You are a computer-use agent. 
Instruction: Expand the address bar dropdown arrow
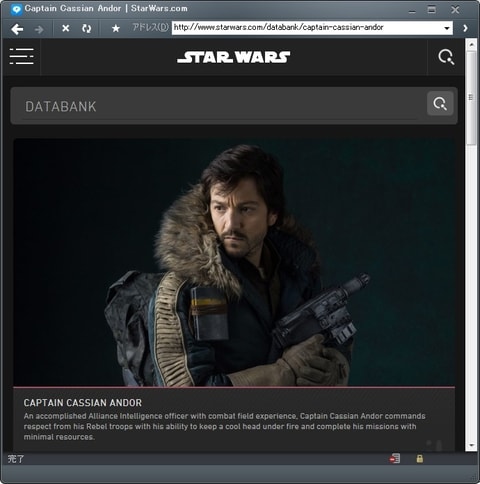click(x=447, y=28)
